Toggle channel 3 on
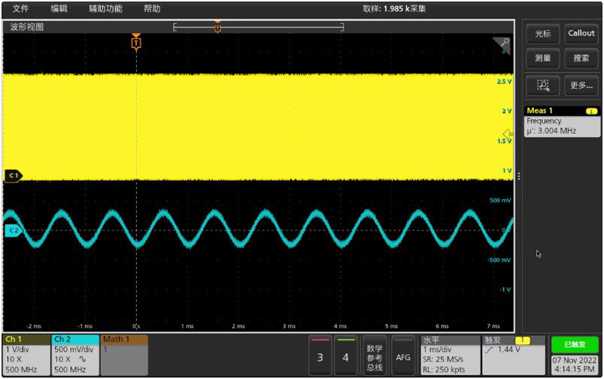Screen dimensions: 604x379 coord(320,356)
